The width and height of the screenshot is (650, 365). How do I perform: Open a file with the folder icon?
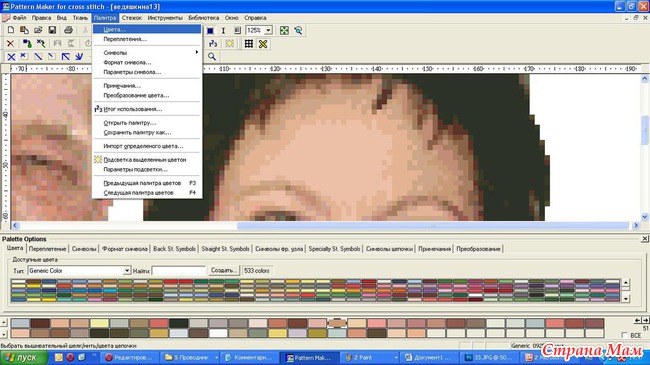pyautogui.click(x=38, y=30)
